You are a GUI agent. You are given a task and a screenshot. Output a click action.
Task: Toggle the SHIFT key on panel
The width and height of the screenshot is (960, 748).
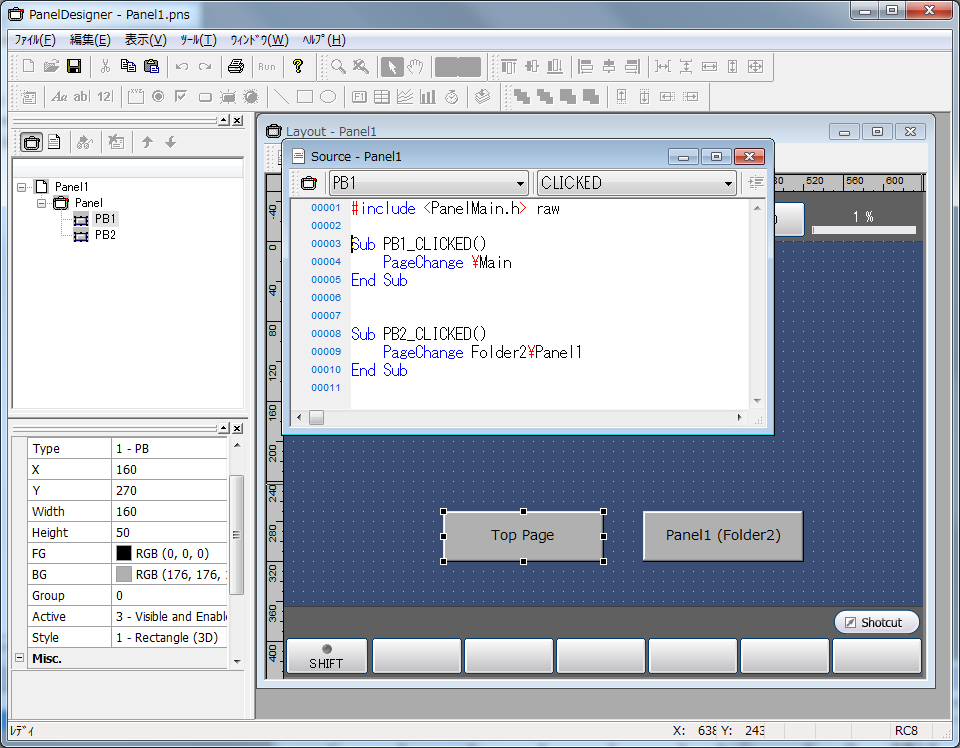tap(326, 656)
